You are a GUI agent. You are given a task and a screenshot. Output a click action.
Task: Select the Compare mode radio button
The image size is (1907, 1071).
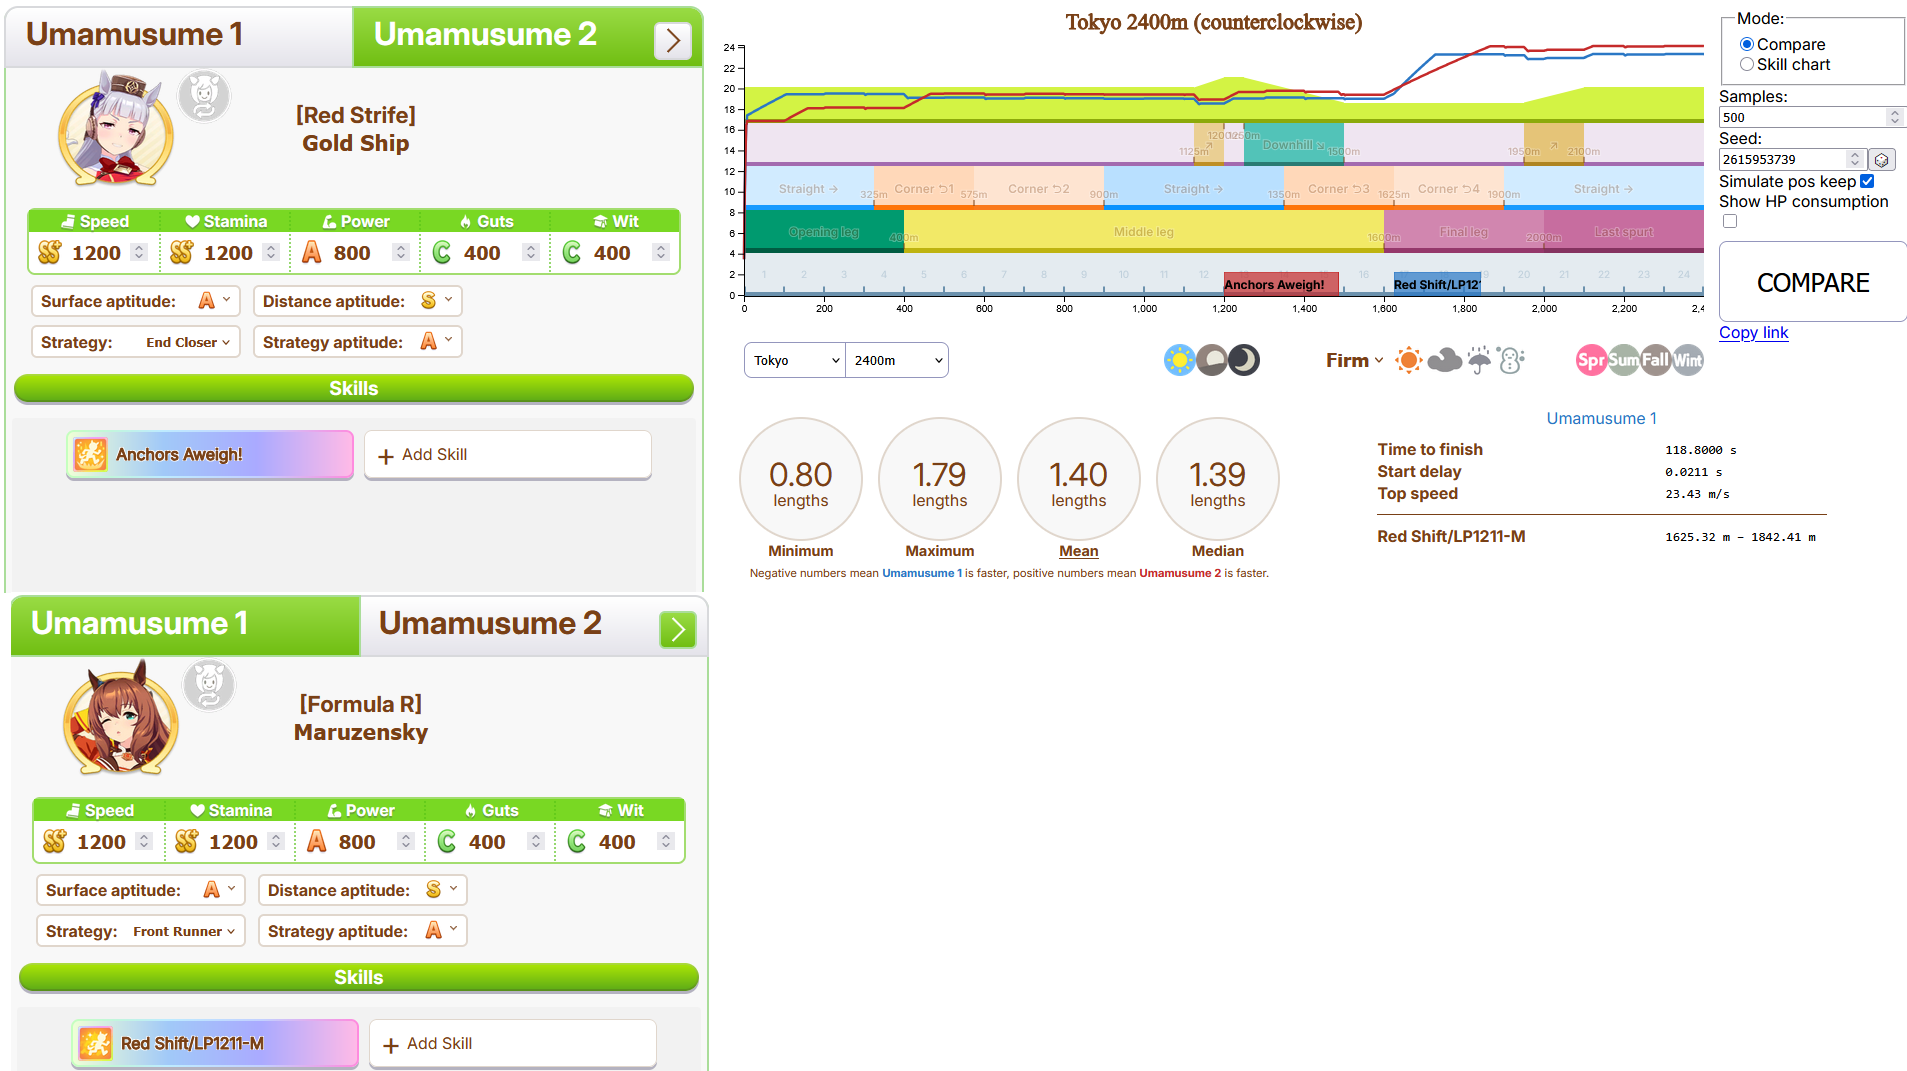(1747, 44)
